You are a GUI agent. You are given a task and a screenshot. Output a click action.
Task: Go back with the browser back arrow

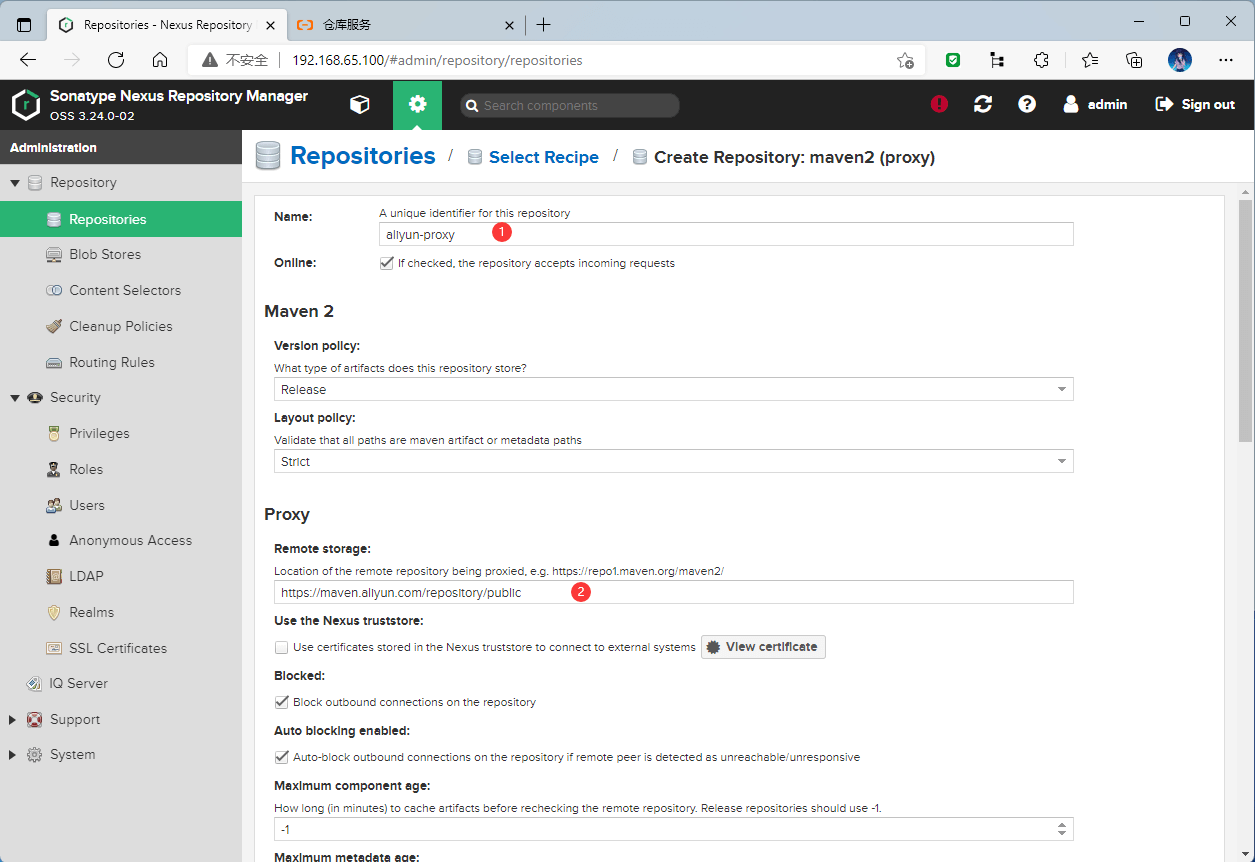pos(27,60)
